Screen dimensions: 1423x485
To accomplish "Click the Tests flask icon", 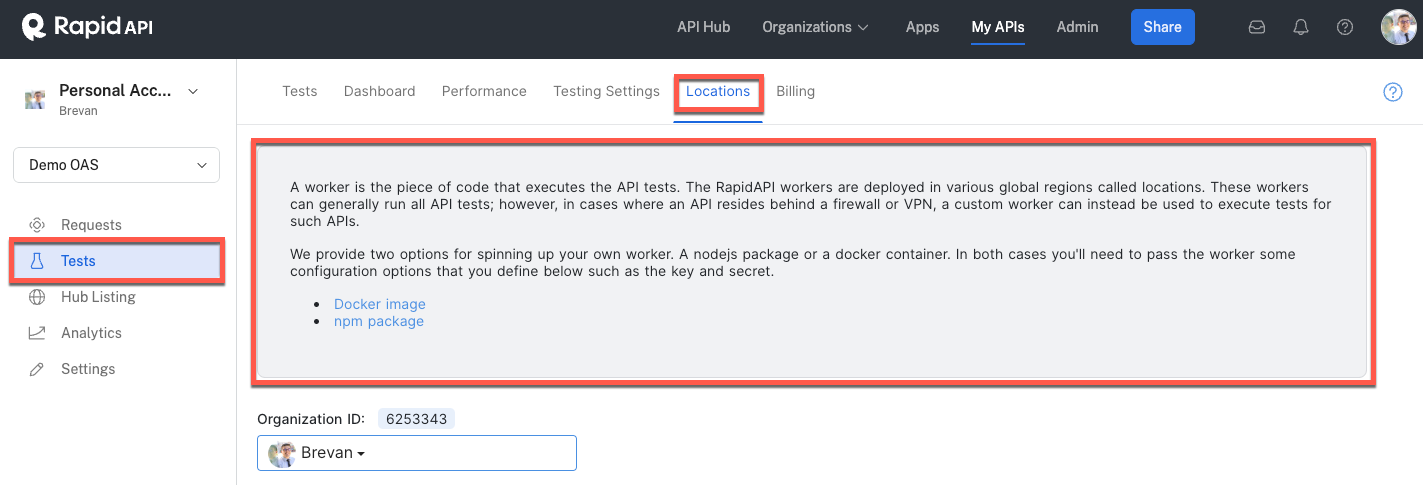I will tap(37, 261).
